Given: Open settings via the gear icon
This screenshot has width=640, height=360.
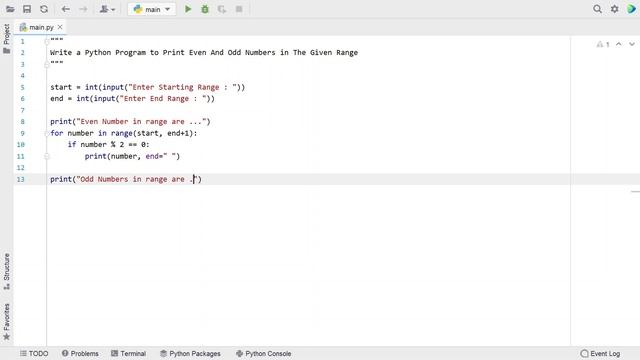Looking at the screenshot, I should (x=614, y=9).
